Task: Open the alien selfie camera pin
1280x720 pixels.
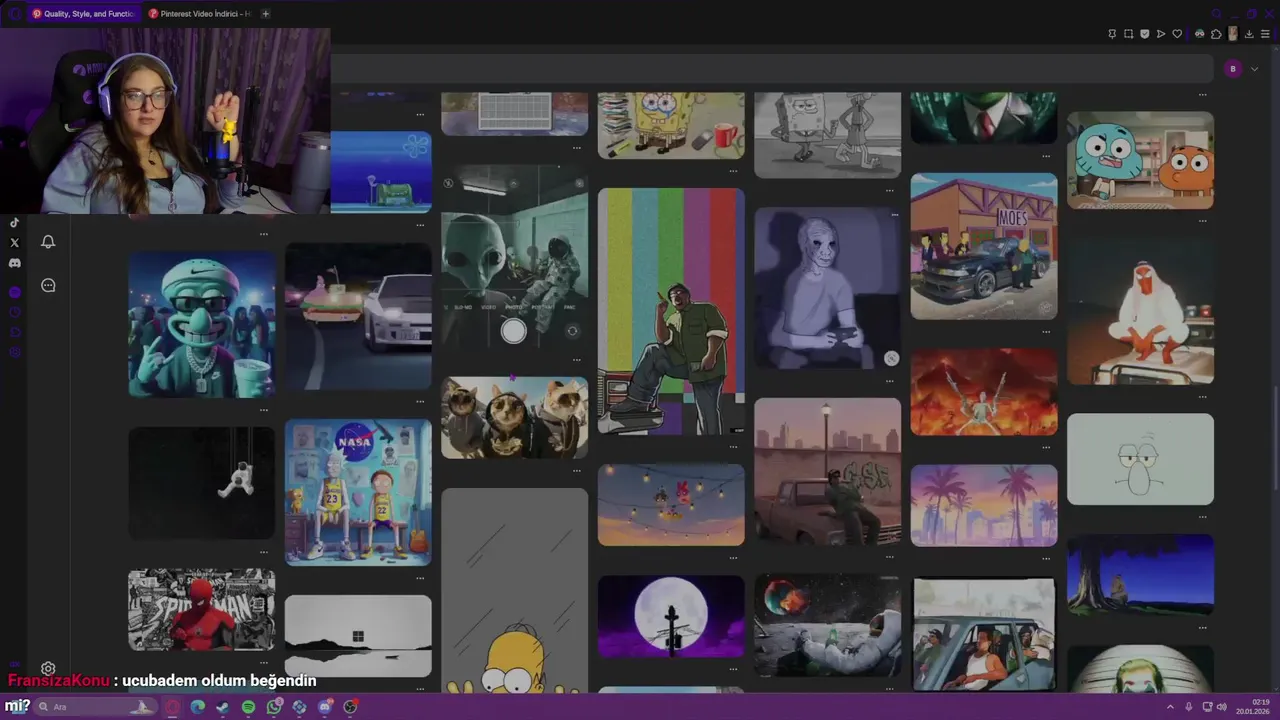Action: [514, 257]
